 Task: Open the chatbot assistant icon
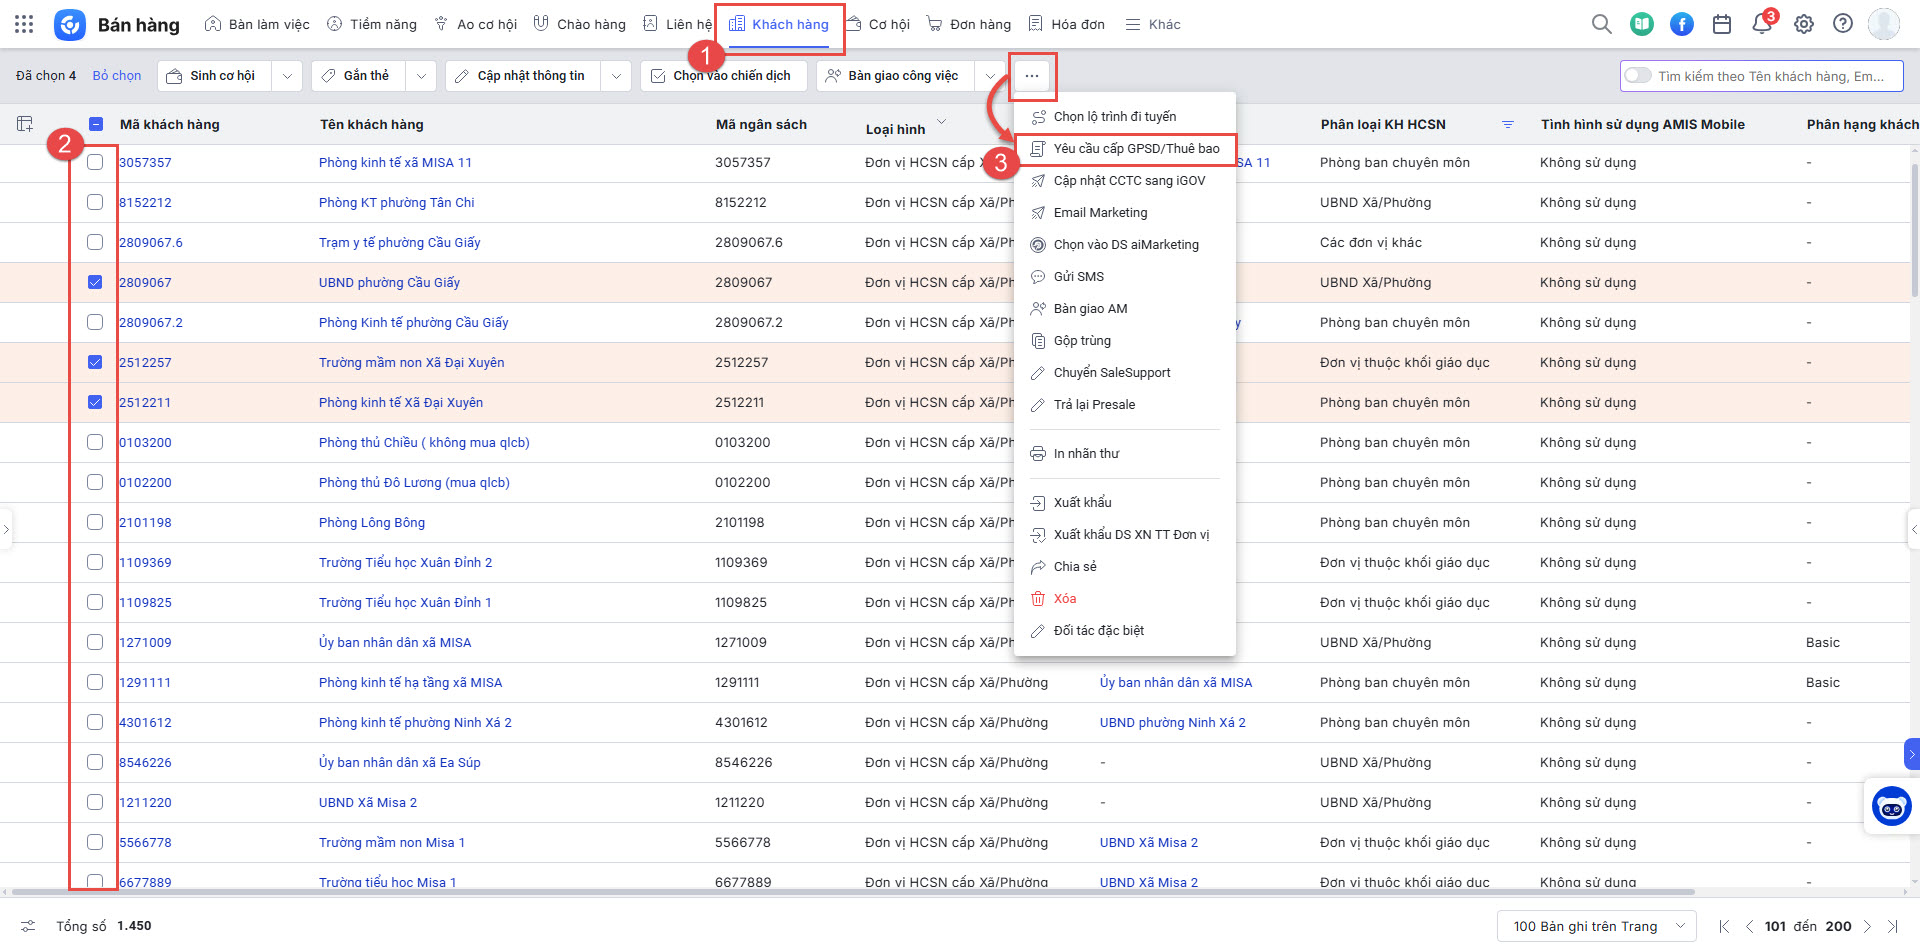[x=1891, y=806]
